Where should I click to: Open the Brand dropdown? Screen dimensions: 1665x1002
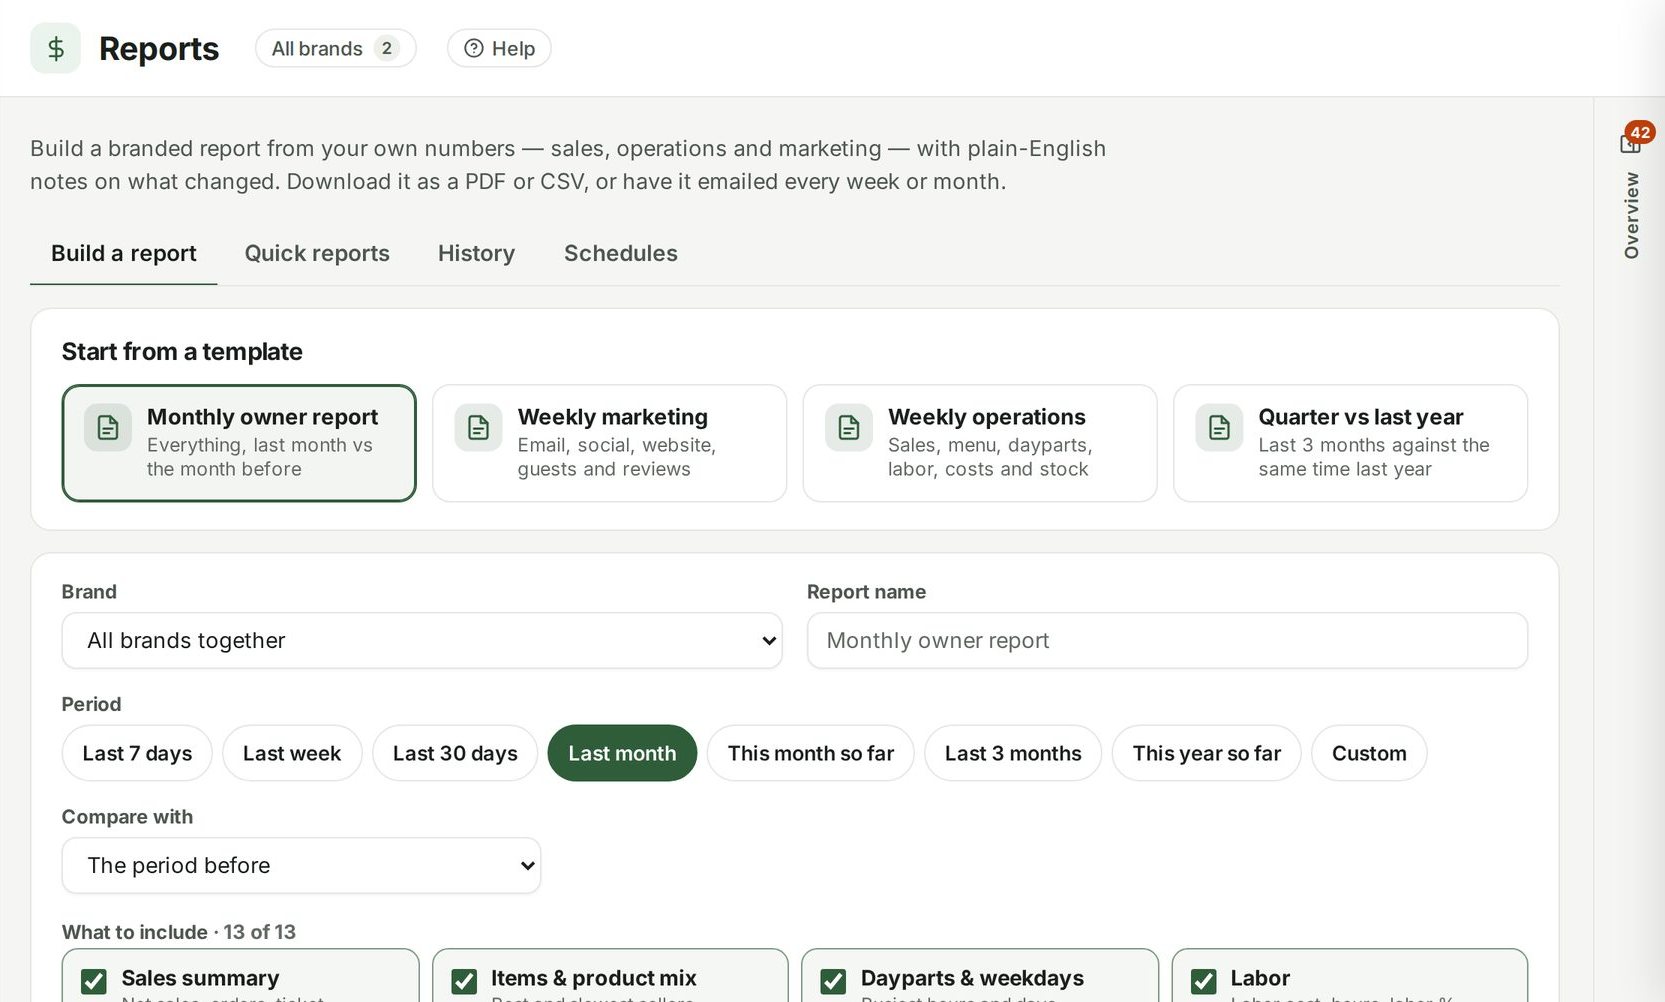[422, 641]
